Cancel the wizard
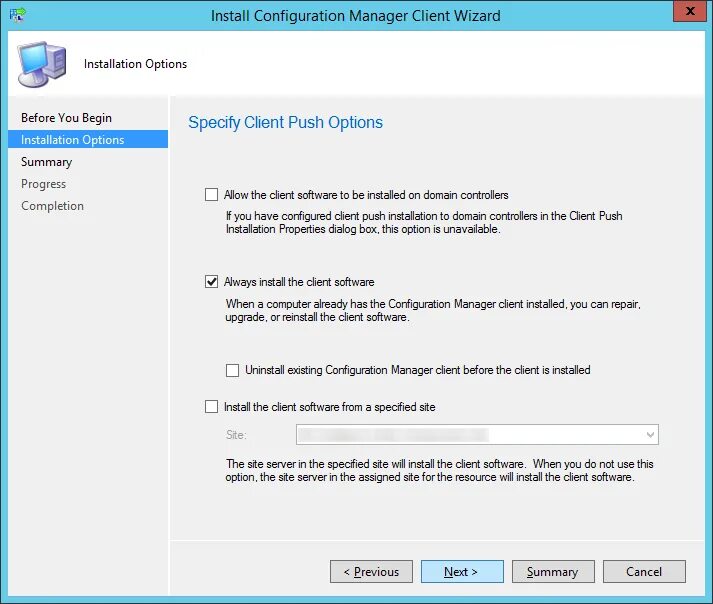 coord(644,571)
